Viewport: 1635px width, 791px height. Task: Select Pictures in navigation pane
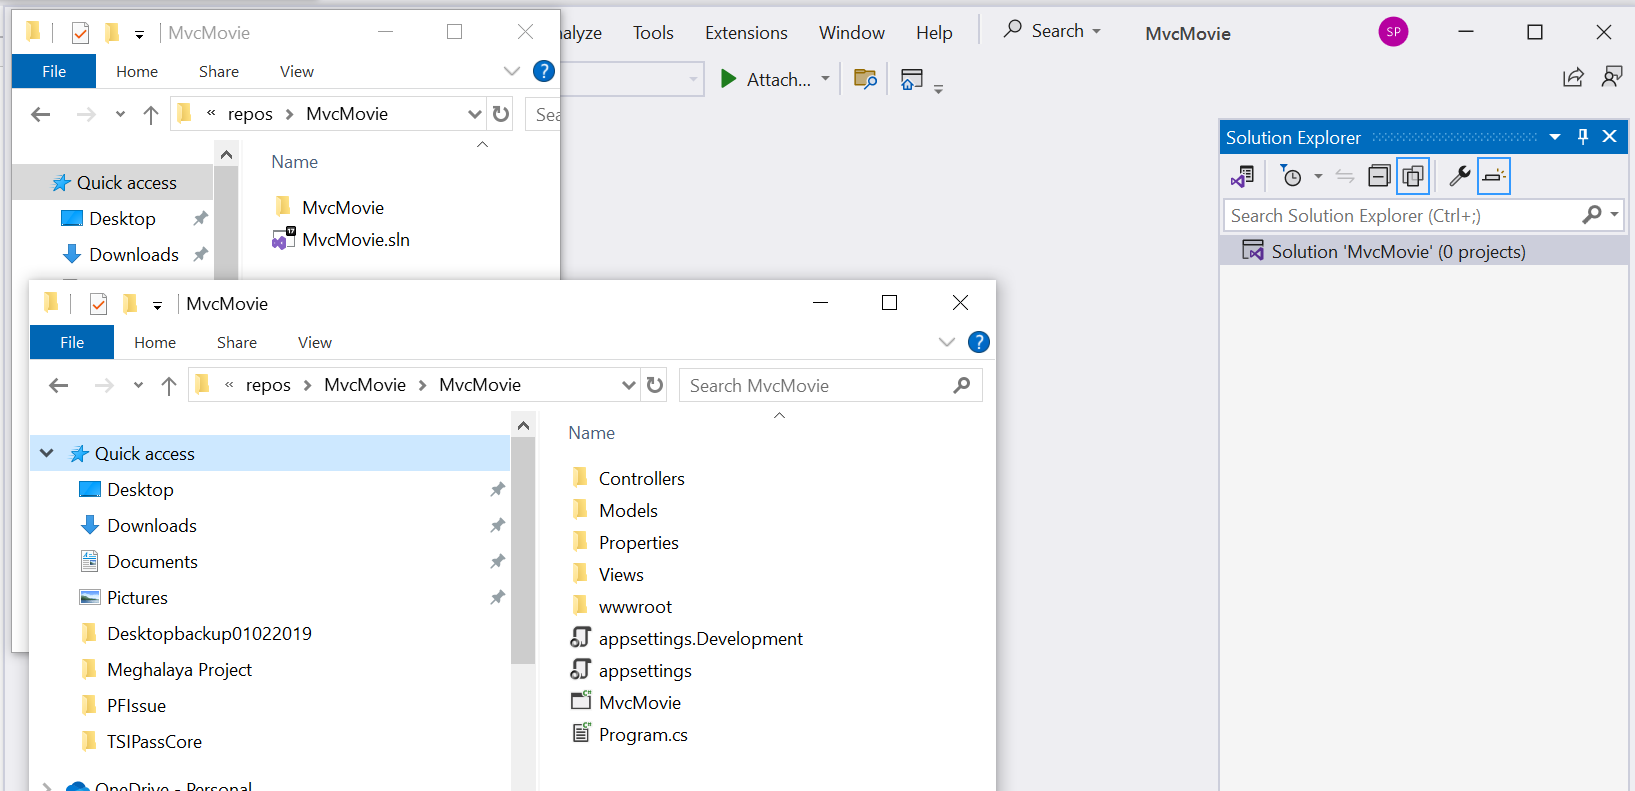136,597
